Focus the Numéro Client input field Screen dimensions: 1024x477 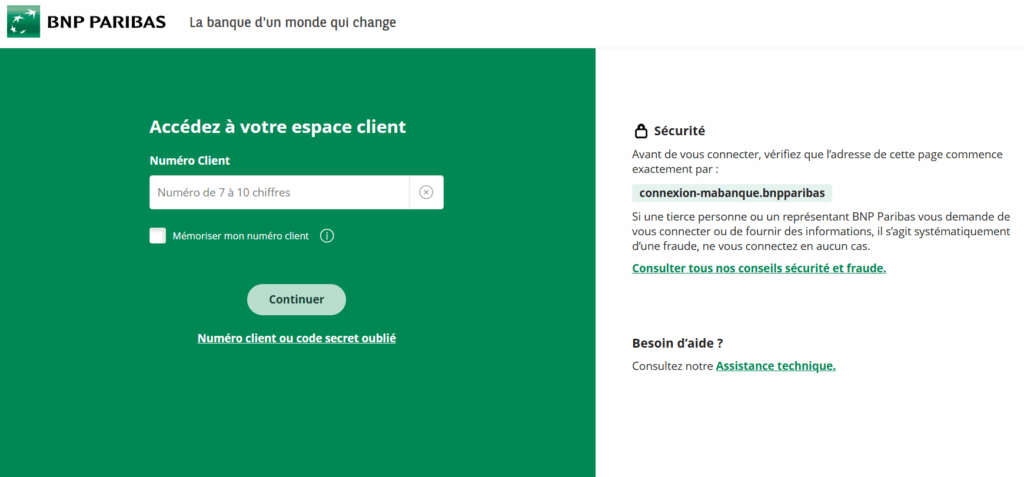(279, 192)
